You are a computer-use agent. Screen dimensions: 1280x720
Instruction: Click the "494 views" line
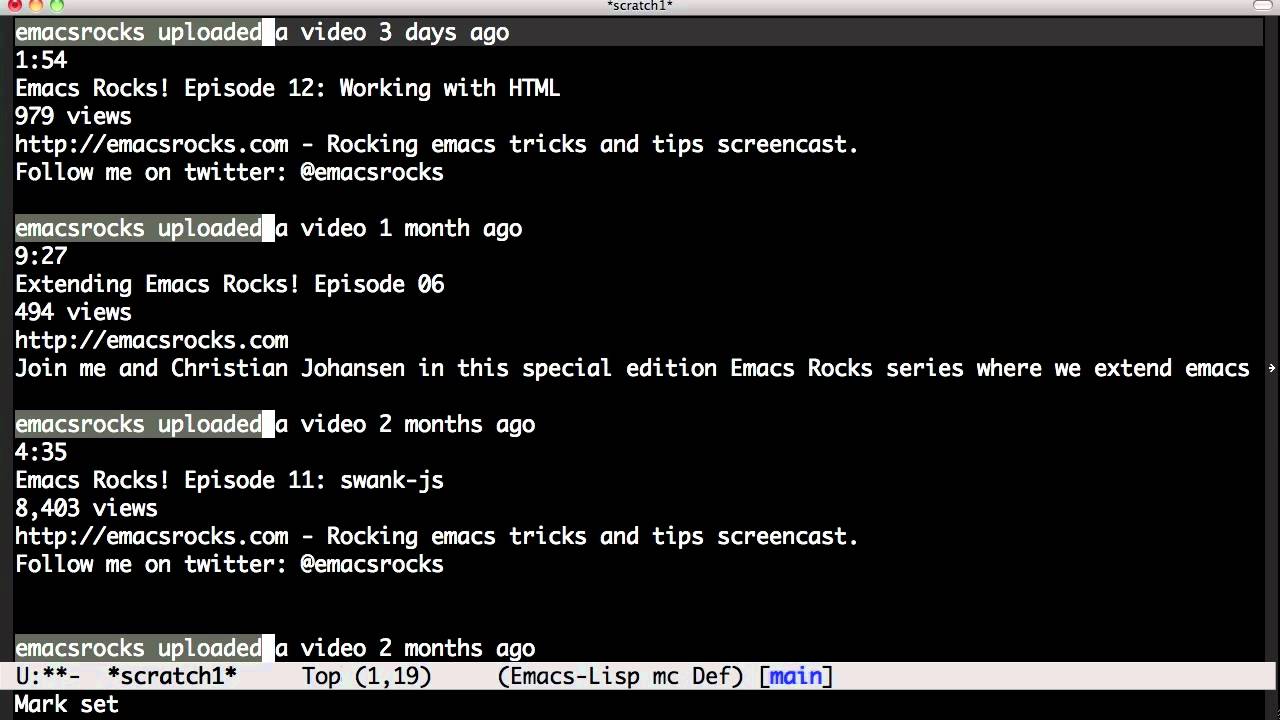73,312
